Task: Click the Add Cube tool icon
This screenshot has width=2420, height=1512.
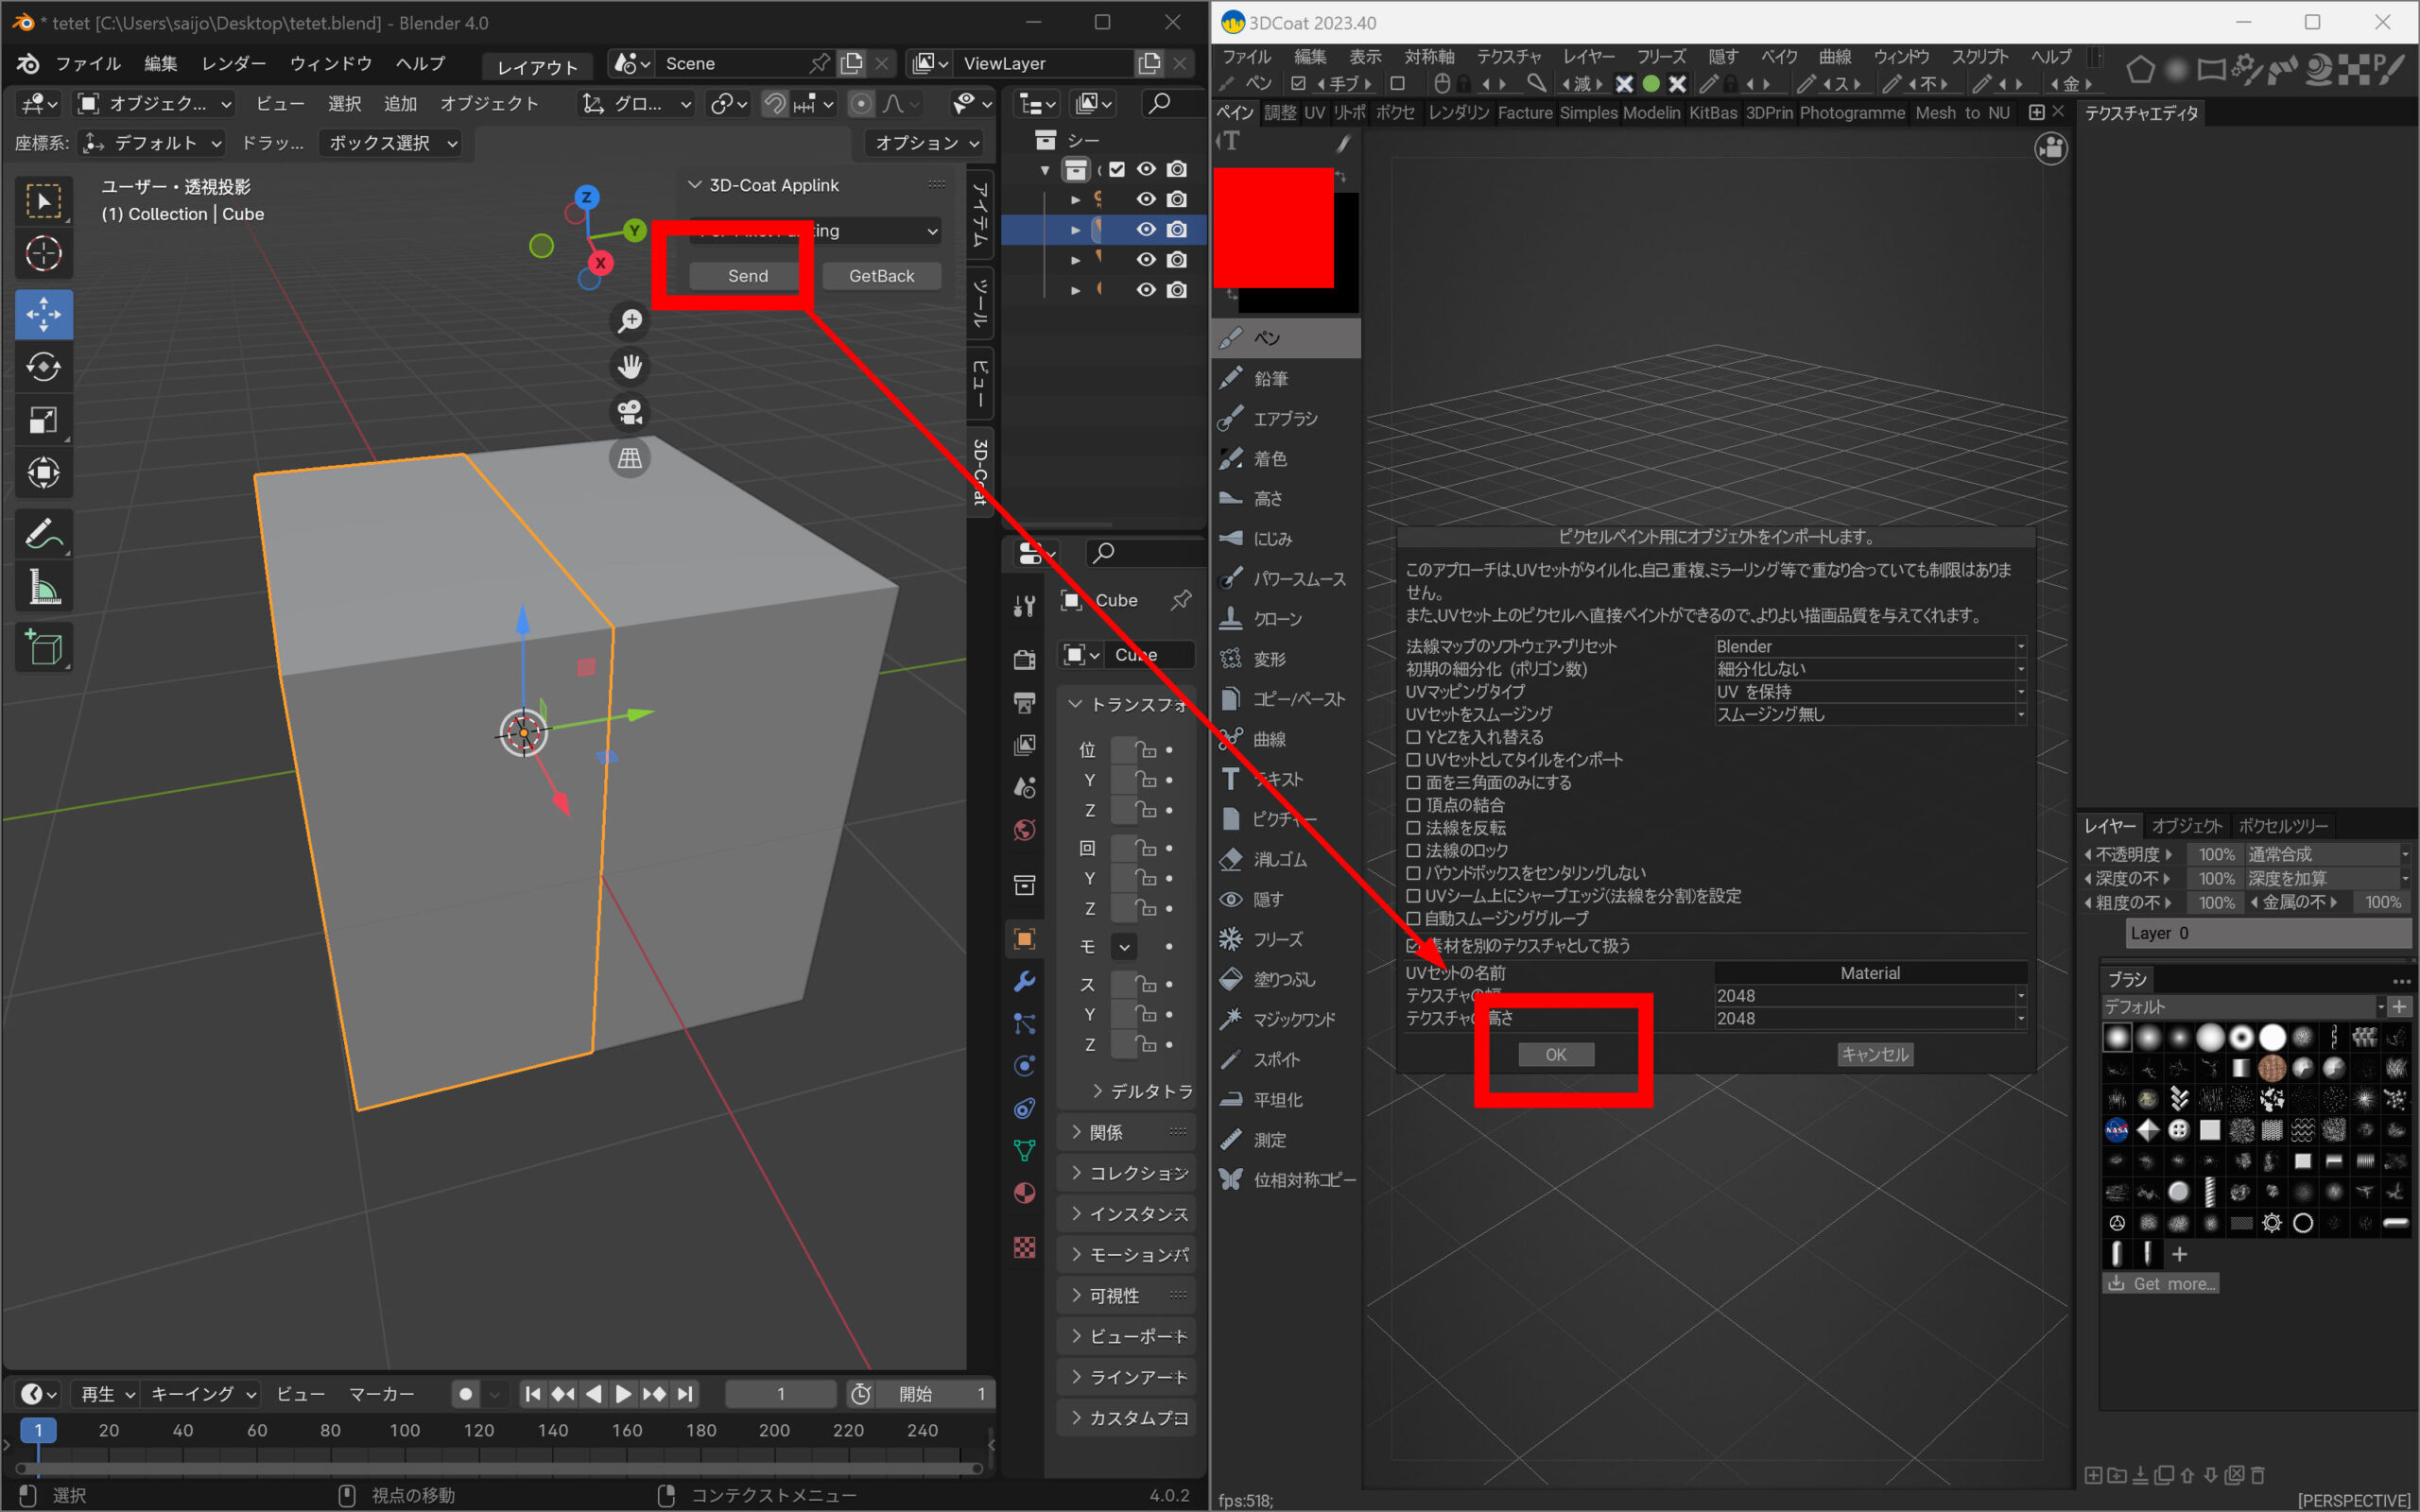Action: coord(43,648)
